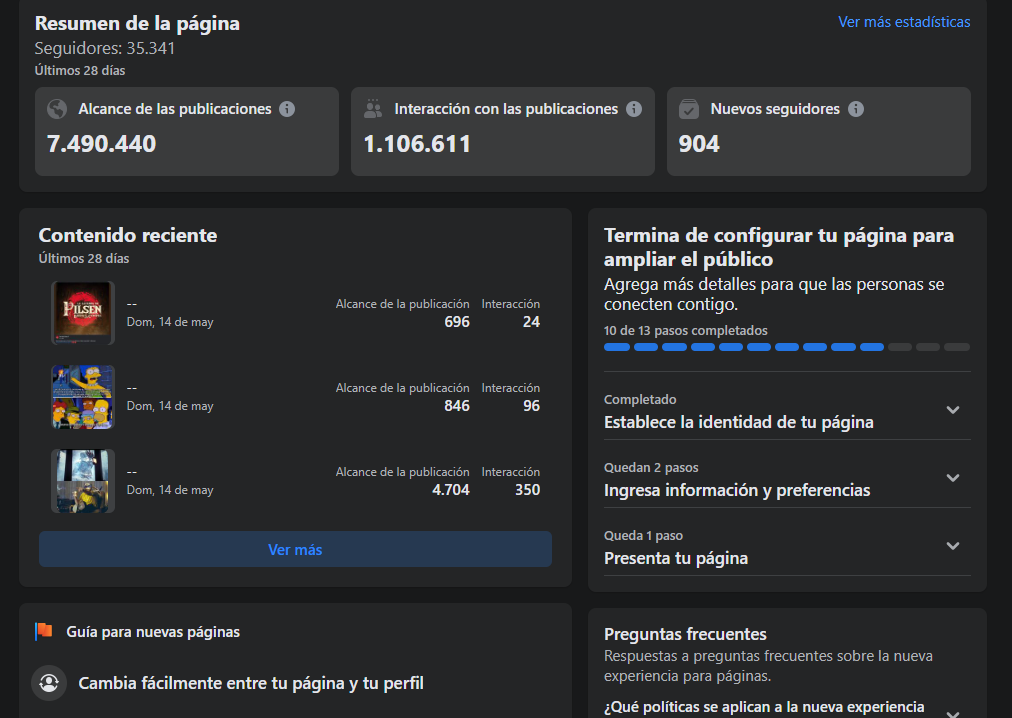Viewport: 1012px width, 718px height.
Task: Open Ver más estadísticas link
Action: pos(904,22)
